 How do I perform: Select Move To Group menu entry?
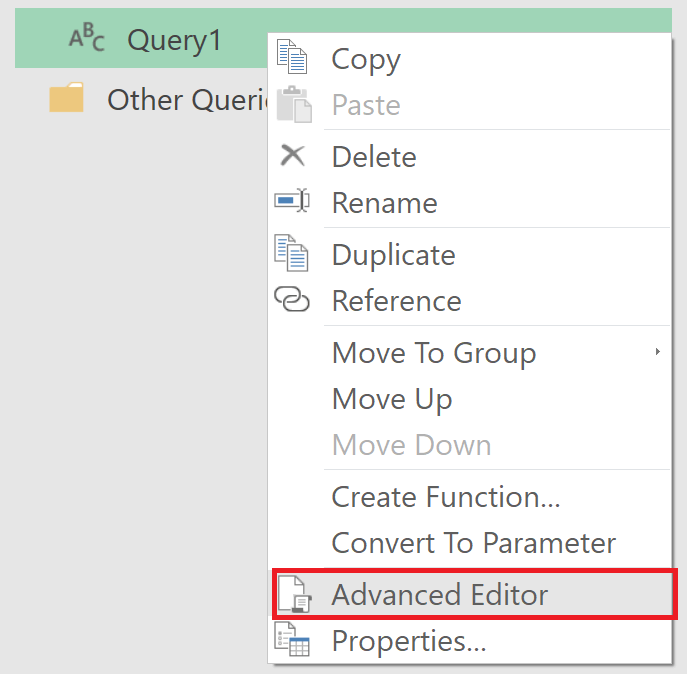pyautogui.click(x=434, y=353)
